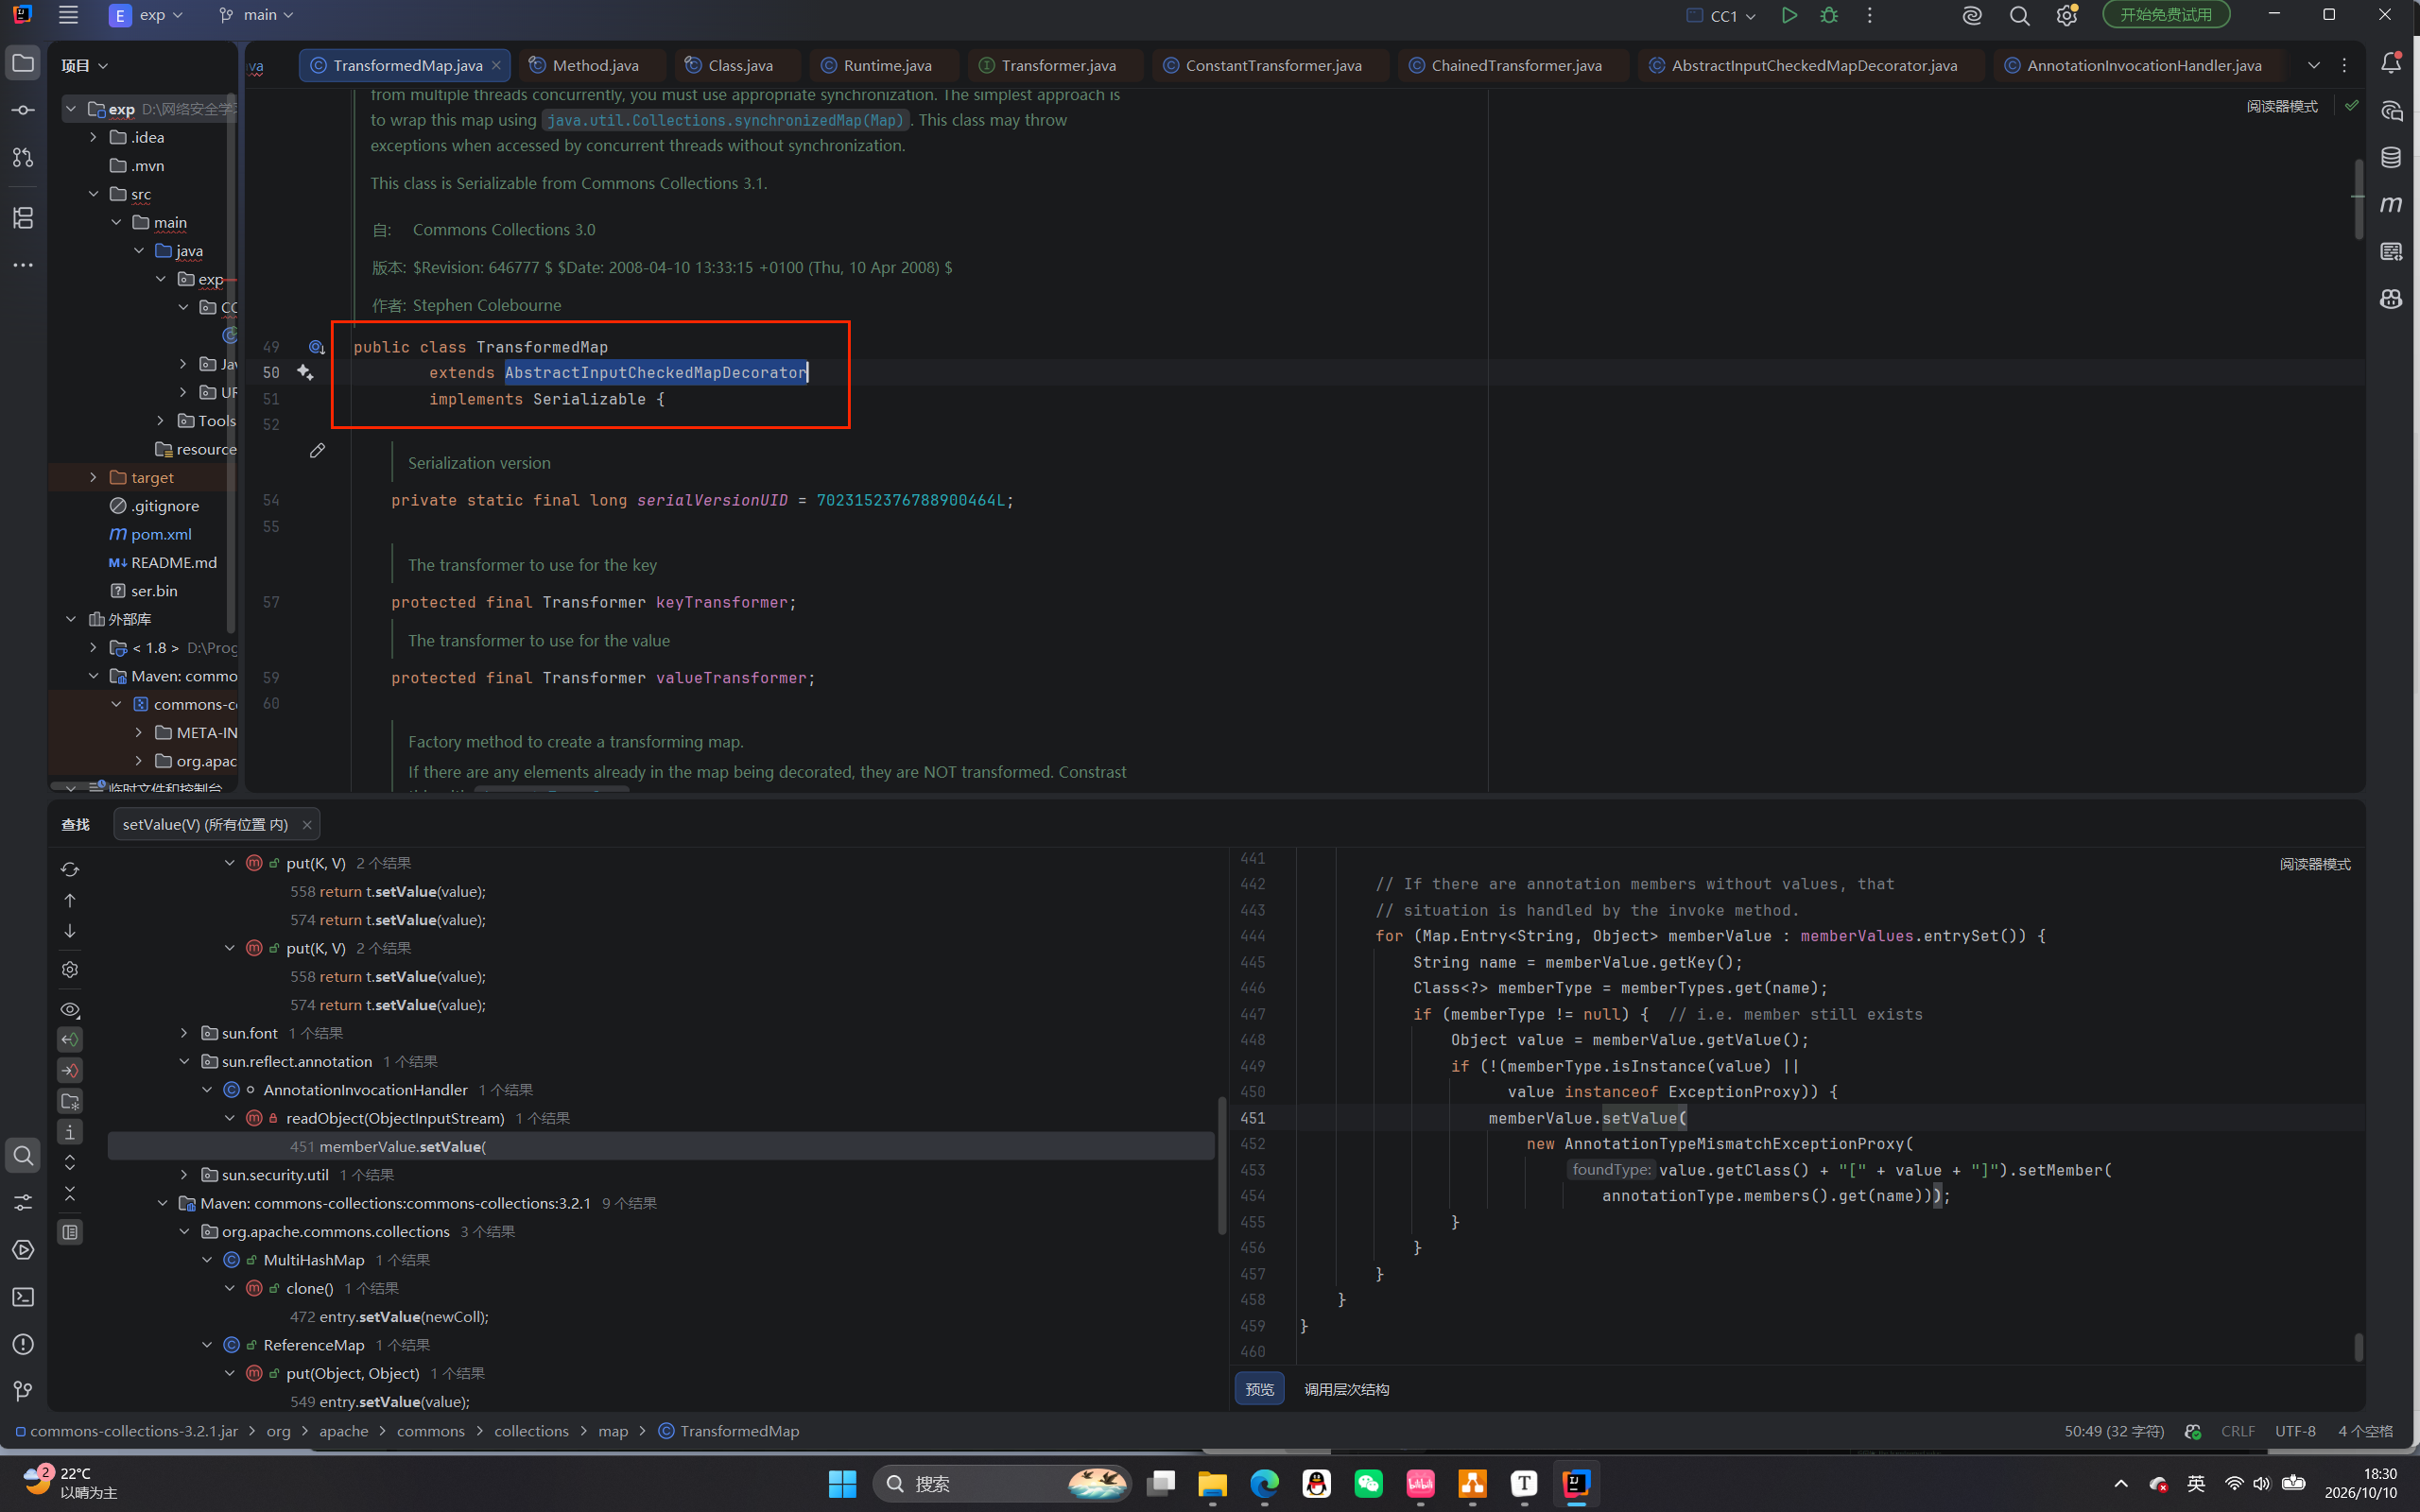This screenshot has width=2420, height=1512.
Task: Run the CC1 configuration
Action: [1789, 15]
